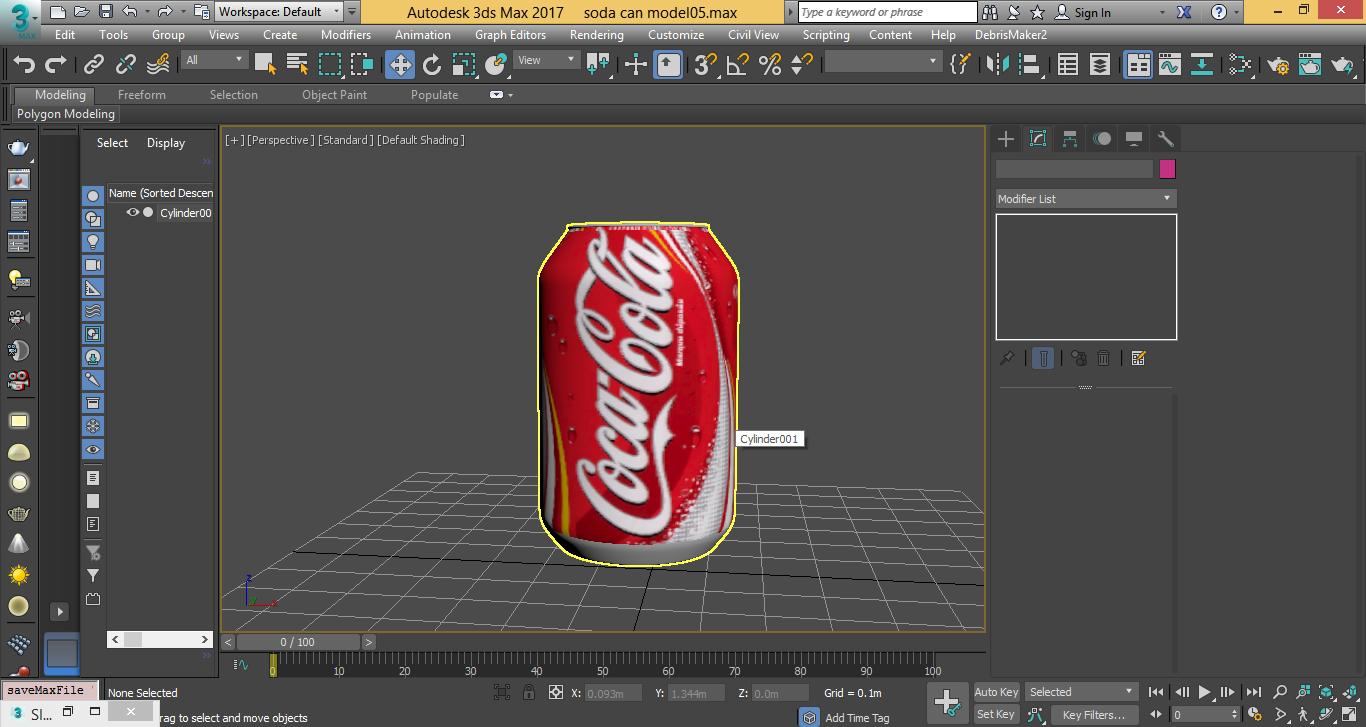Switch to the Populate ribbon tab

(x=434, y=95)
